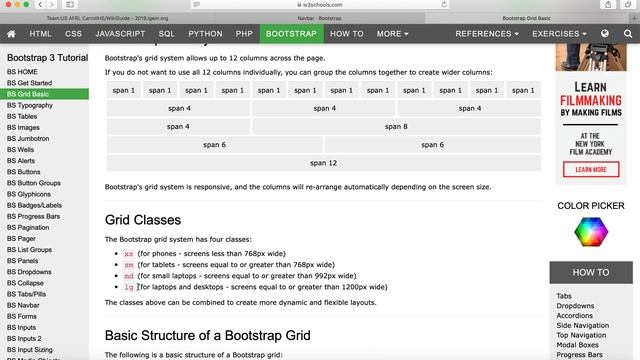Open Modal Boxes how-to link
The width and height of the screenshot is (640, 360).
click(577, 345)
